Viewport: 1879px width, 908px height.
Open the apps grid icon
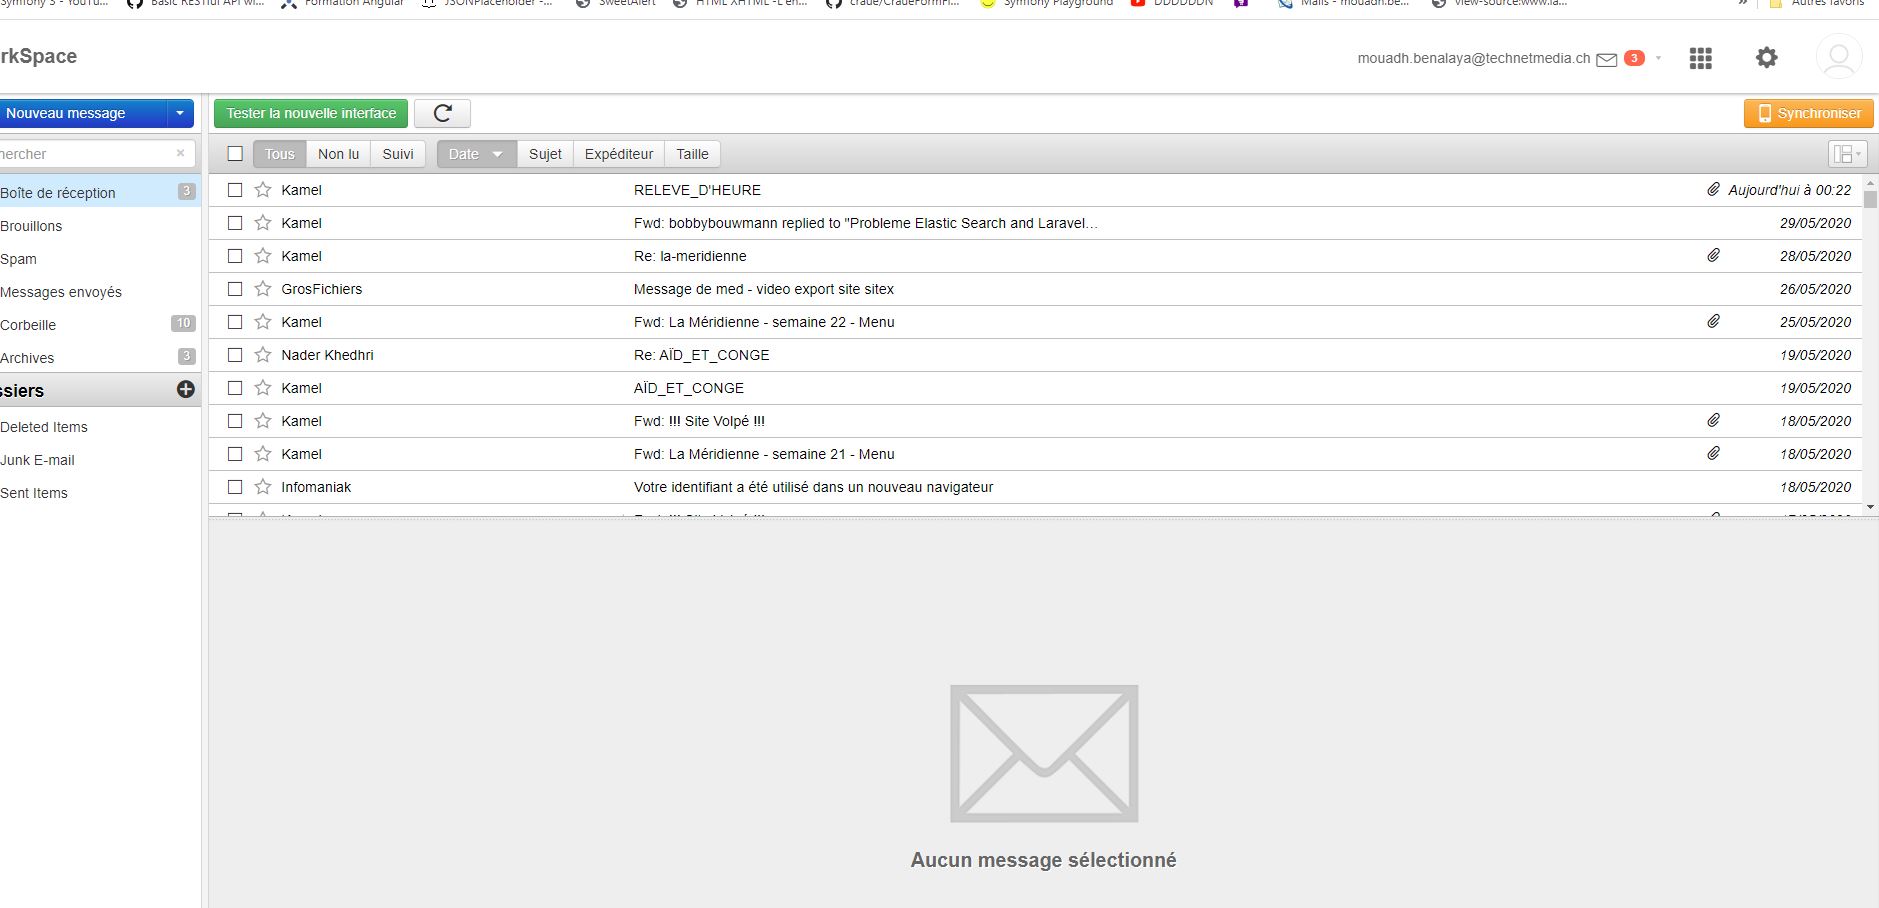click(1700, 59)
